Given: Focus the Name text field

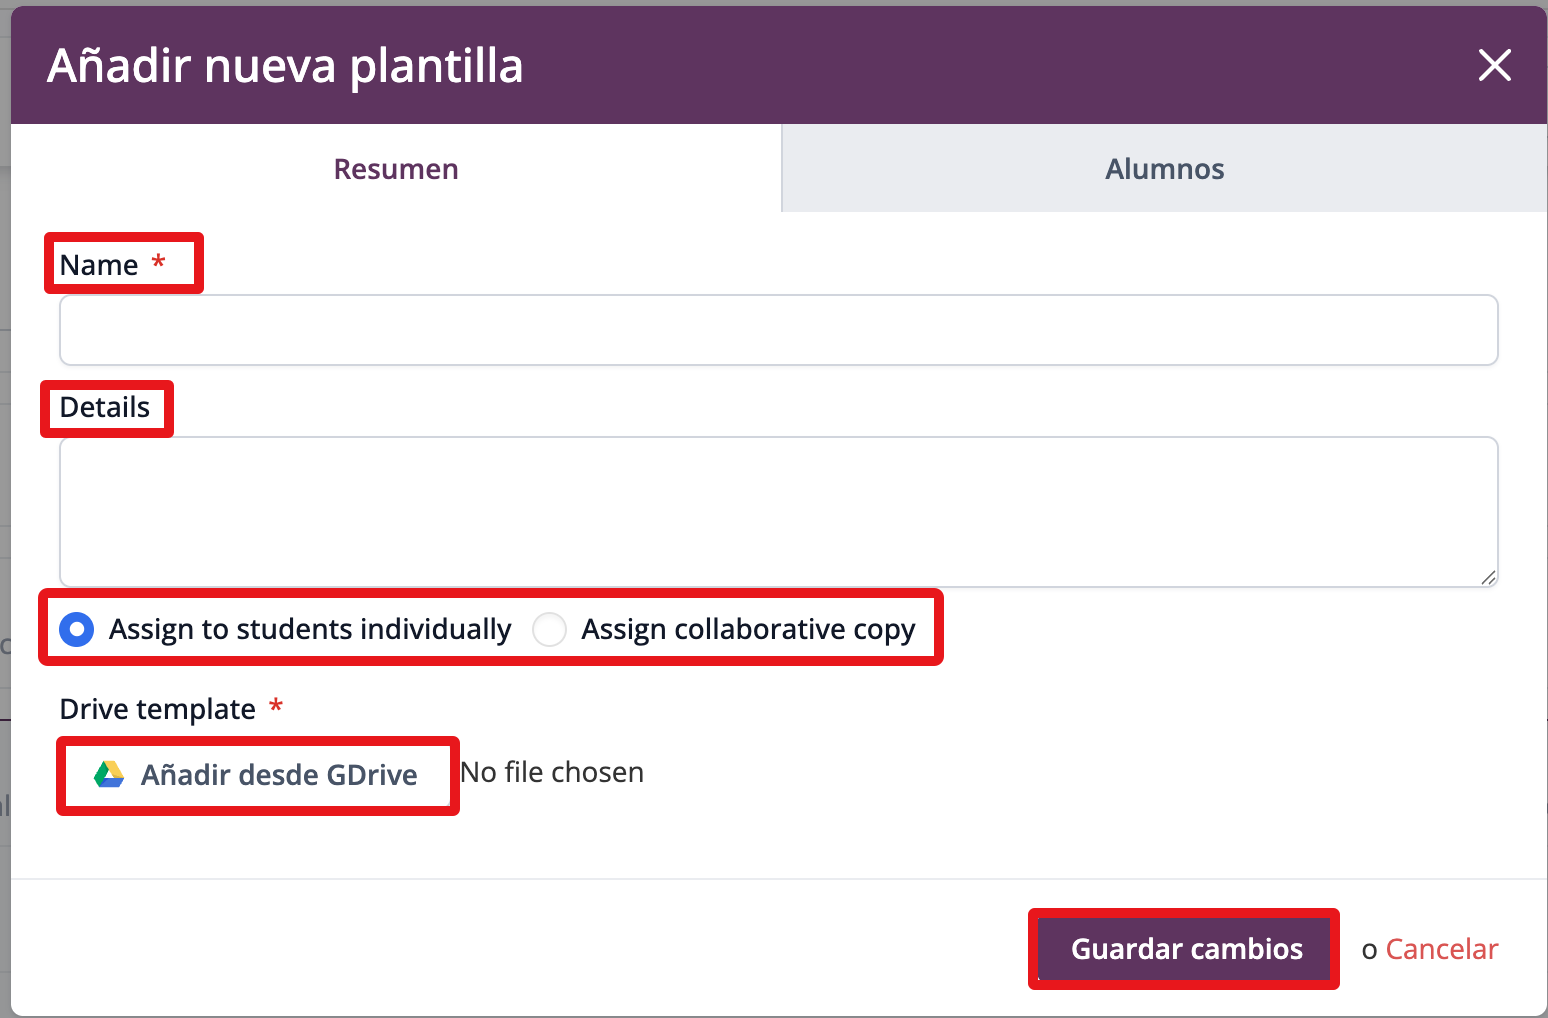Looking at the screenshot, I should [778, 330].
